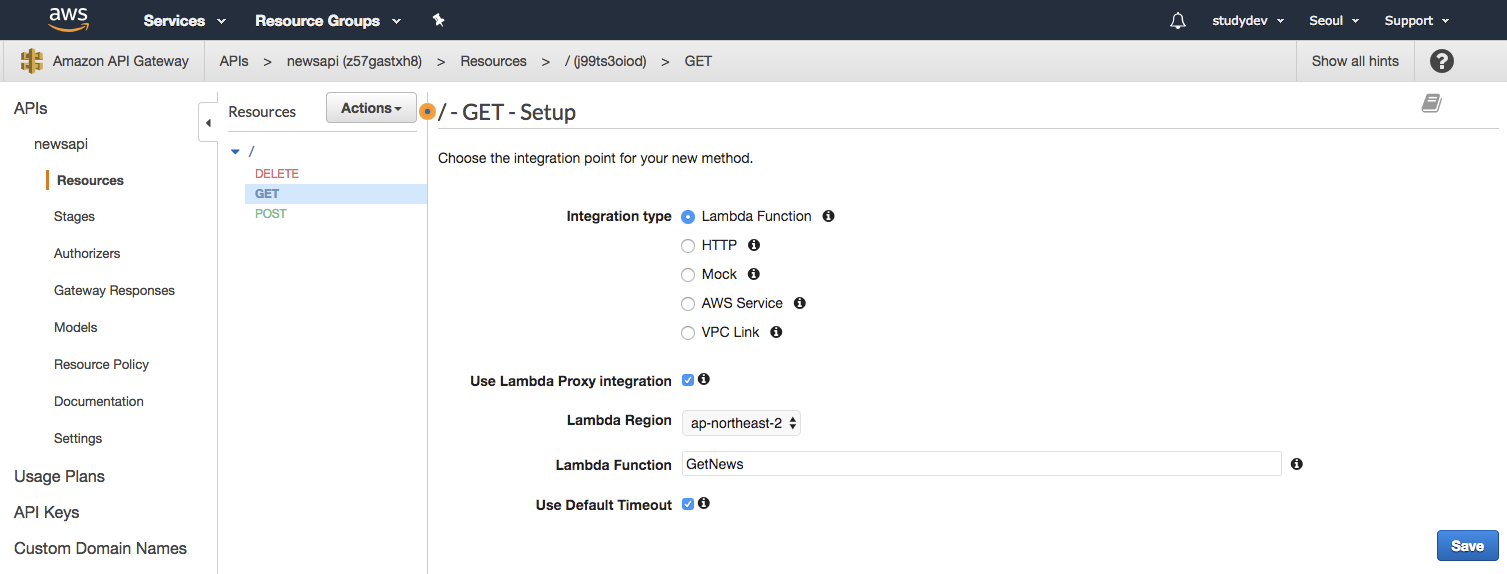
Task: Select the Mock integration type
Action: pos(688,275)
